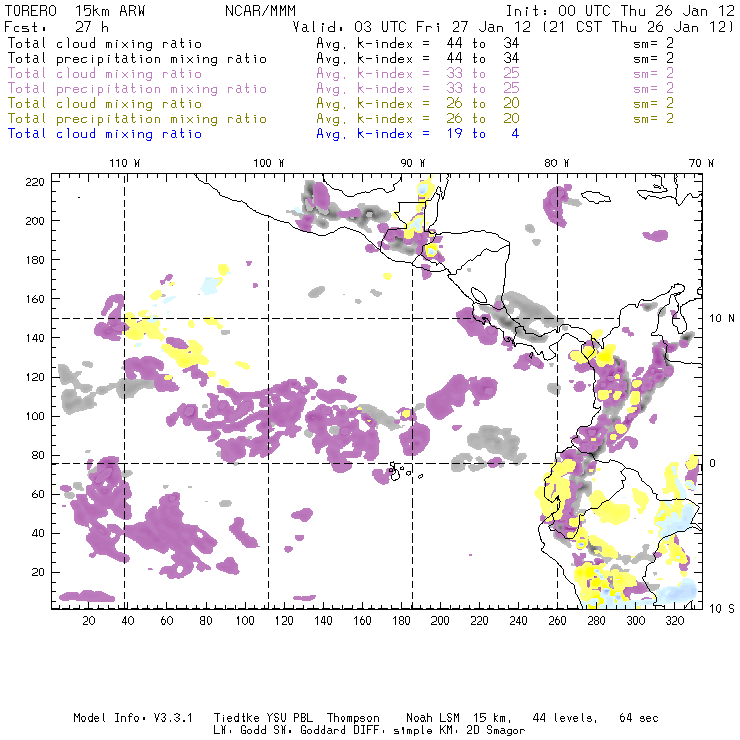Screen dimensions: 740x740
Task: Click the "Thompson" microphysics text
Action: pos(353,718)
